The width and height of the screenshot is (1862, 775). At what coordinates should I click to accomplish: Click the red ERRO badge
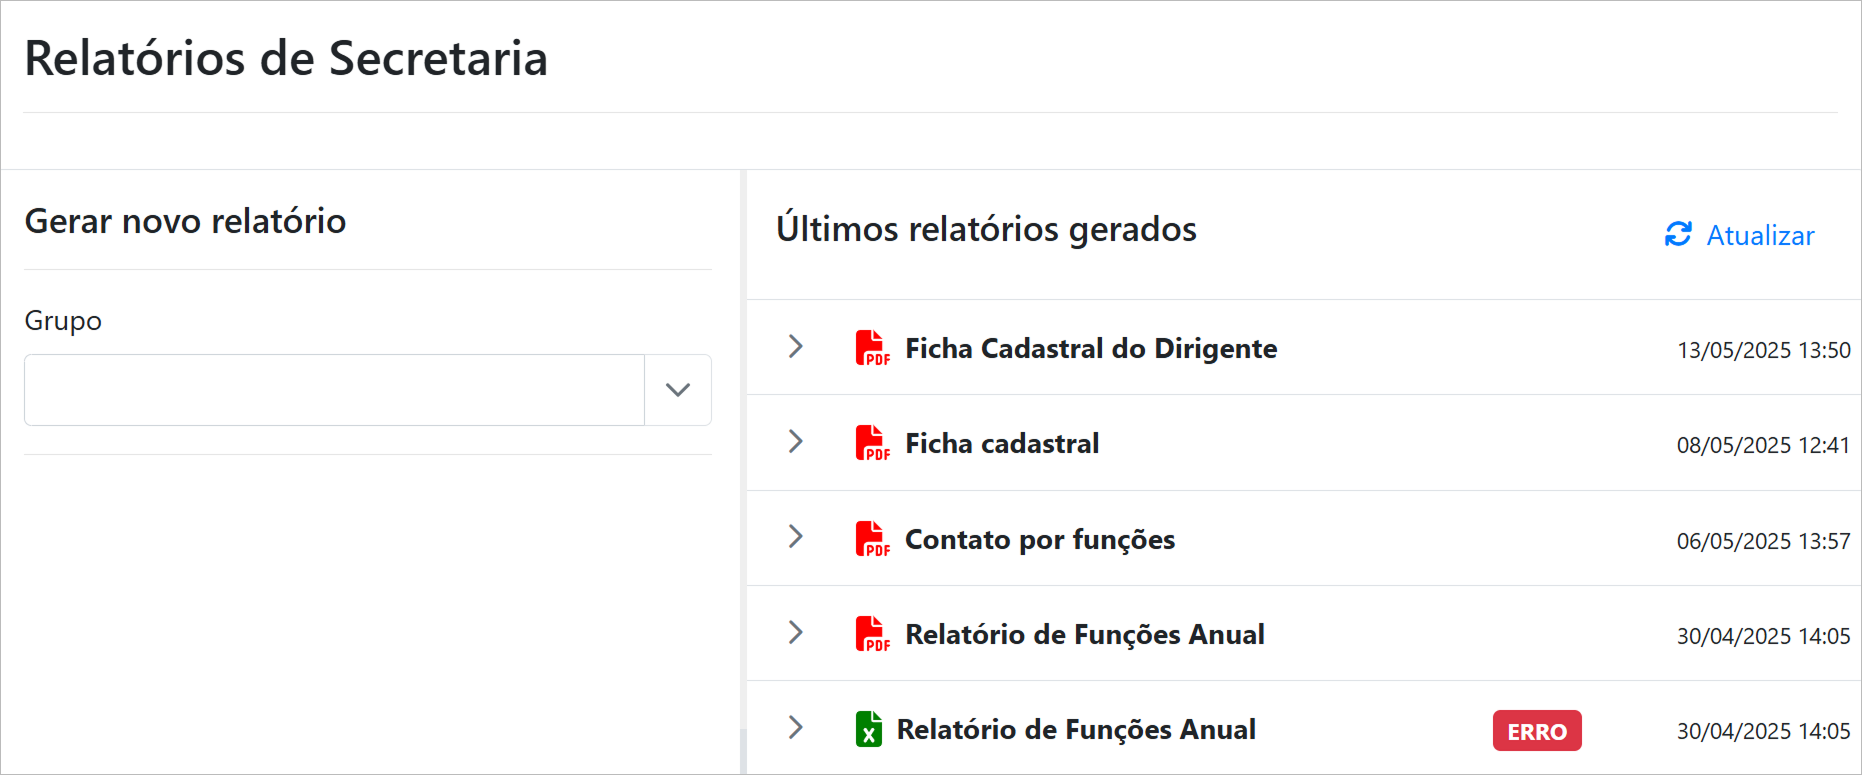click(1536, 731)
